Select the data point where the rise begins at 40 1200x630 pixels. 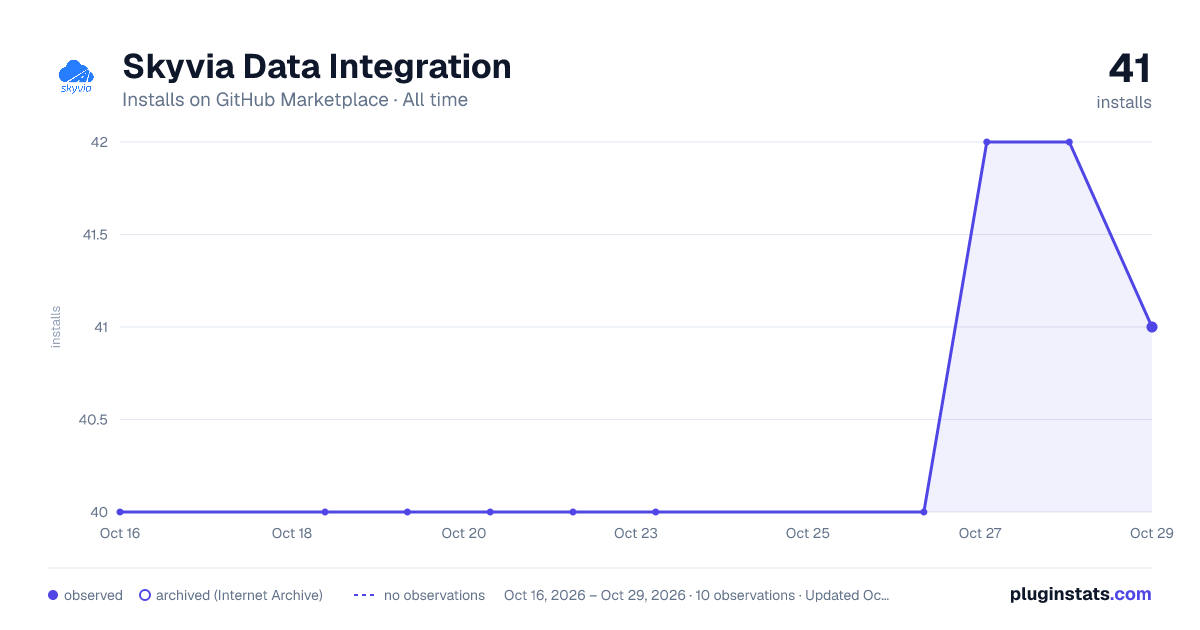[x=923, y=512]
